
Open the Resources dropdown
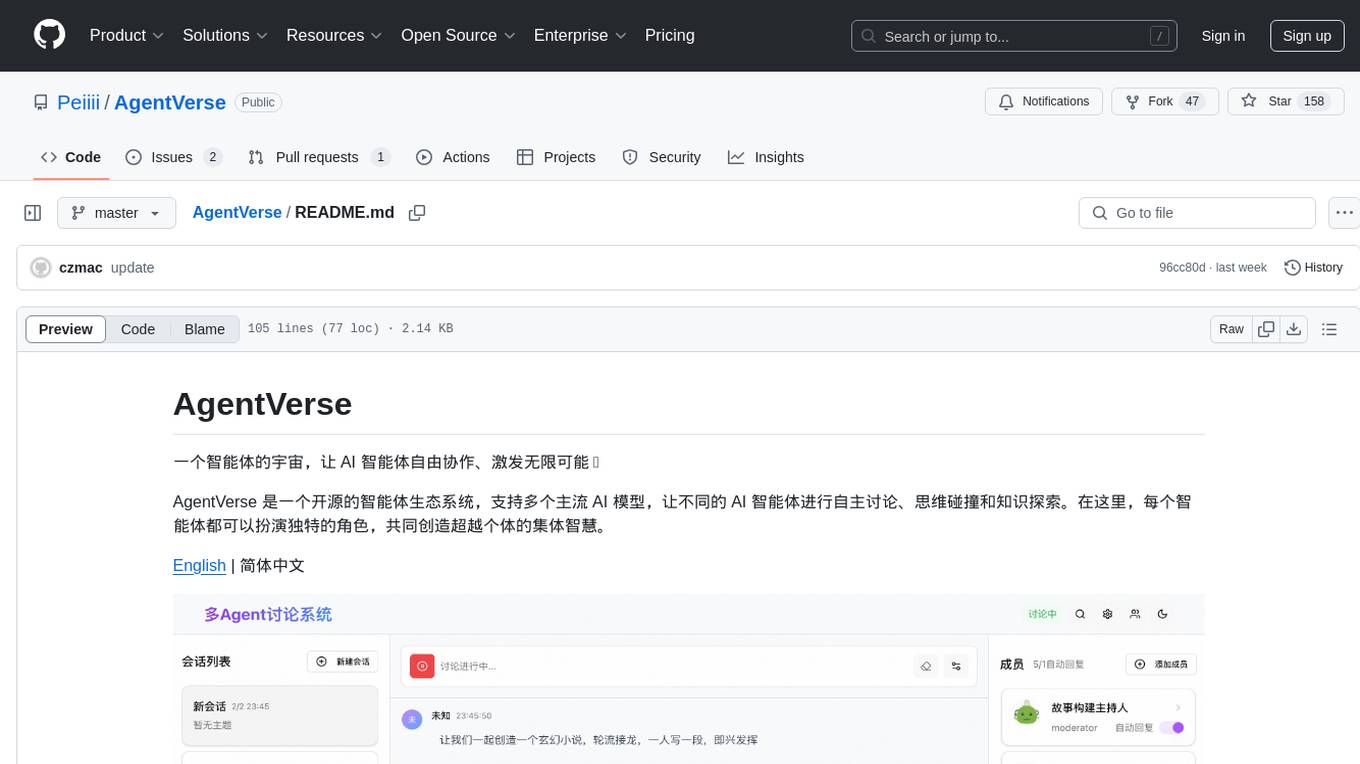[x=334, y=35]
